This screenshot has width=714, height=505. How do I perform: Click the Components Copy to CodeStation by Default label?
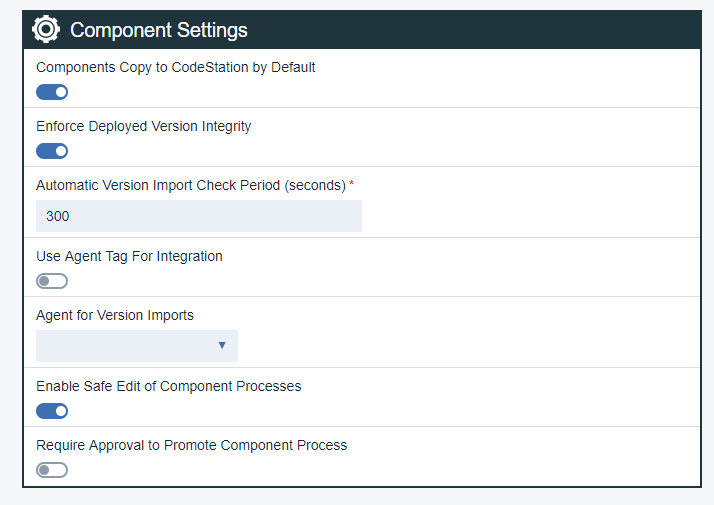click(x=176, y=67)
